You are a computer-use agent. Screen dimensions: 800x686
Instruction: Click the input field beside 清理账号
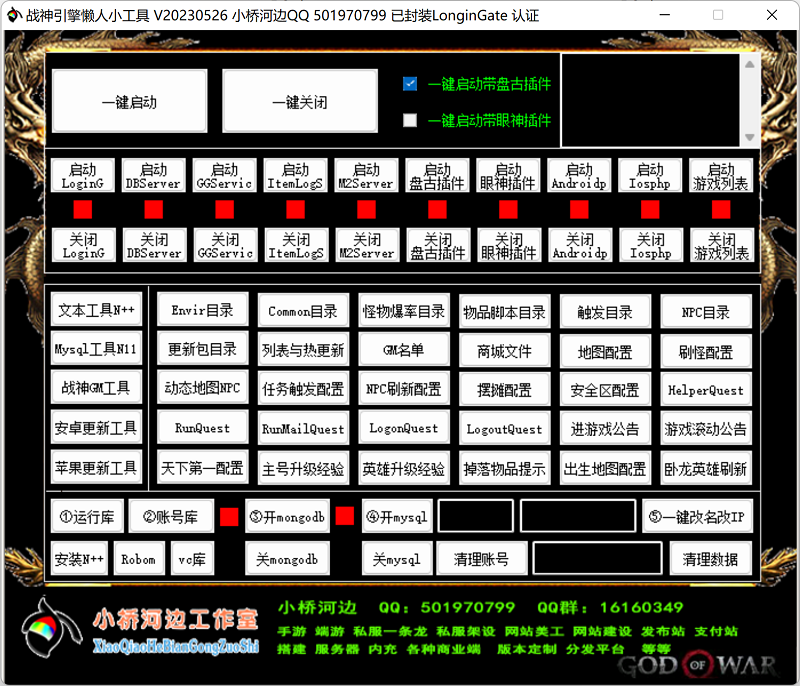coord(597,559)
